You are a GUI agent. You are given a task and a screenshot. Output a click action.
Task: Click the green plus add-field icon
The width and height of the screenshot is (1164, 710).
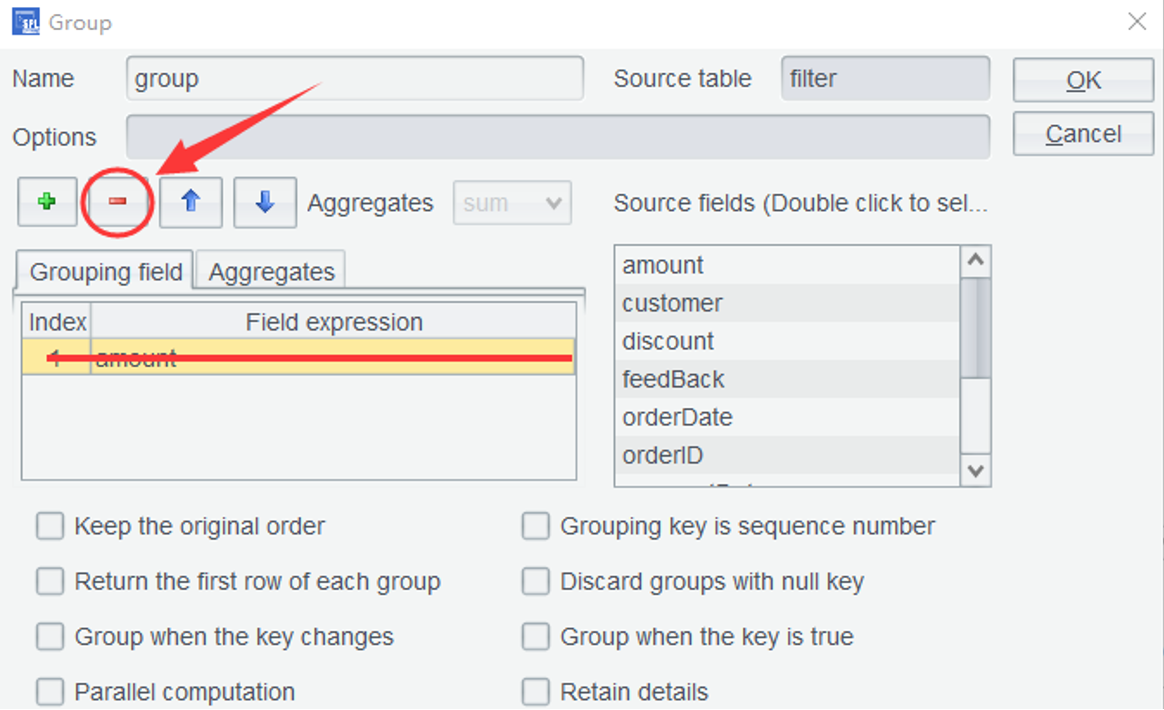coord(47,203)
